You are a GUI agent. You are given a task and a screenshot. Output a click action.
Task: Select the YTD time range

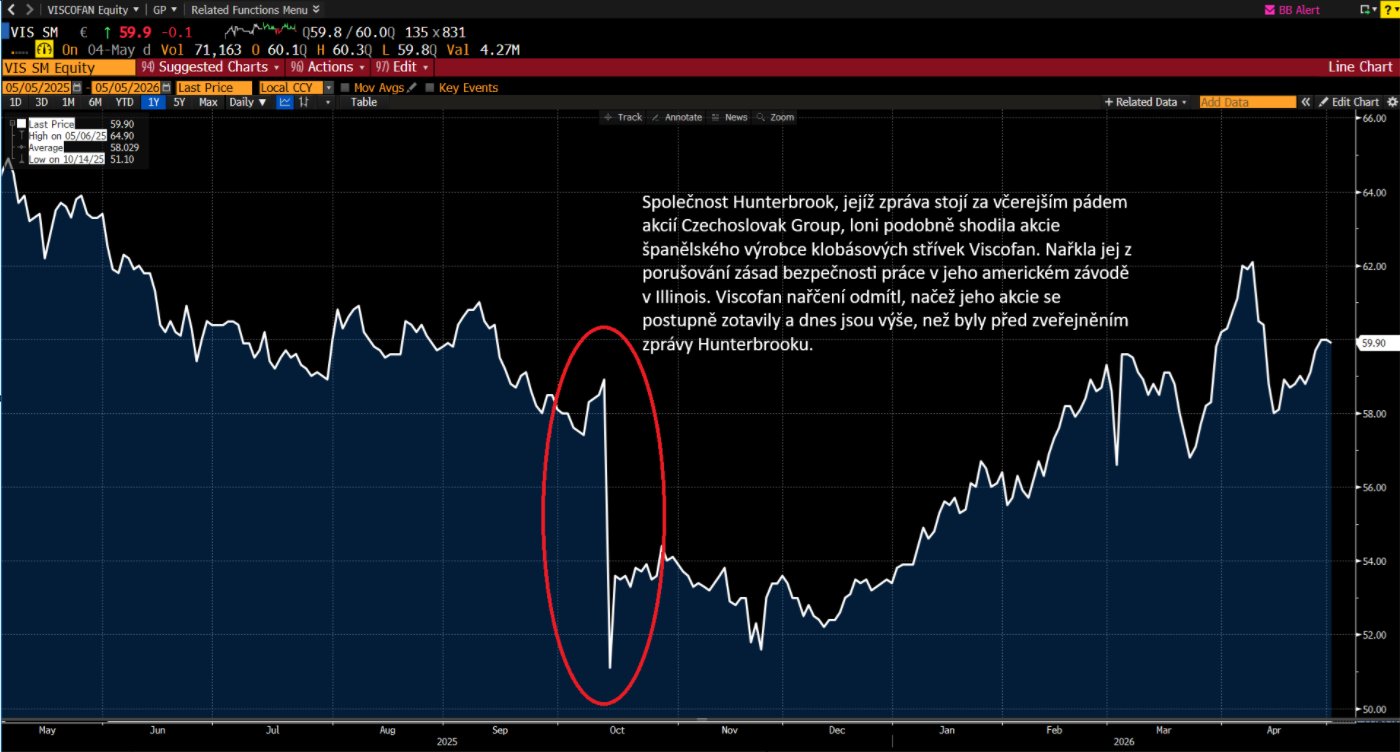[124, 102]
